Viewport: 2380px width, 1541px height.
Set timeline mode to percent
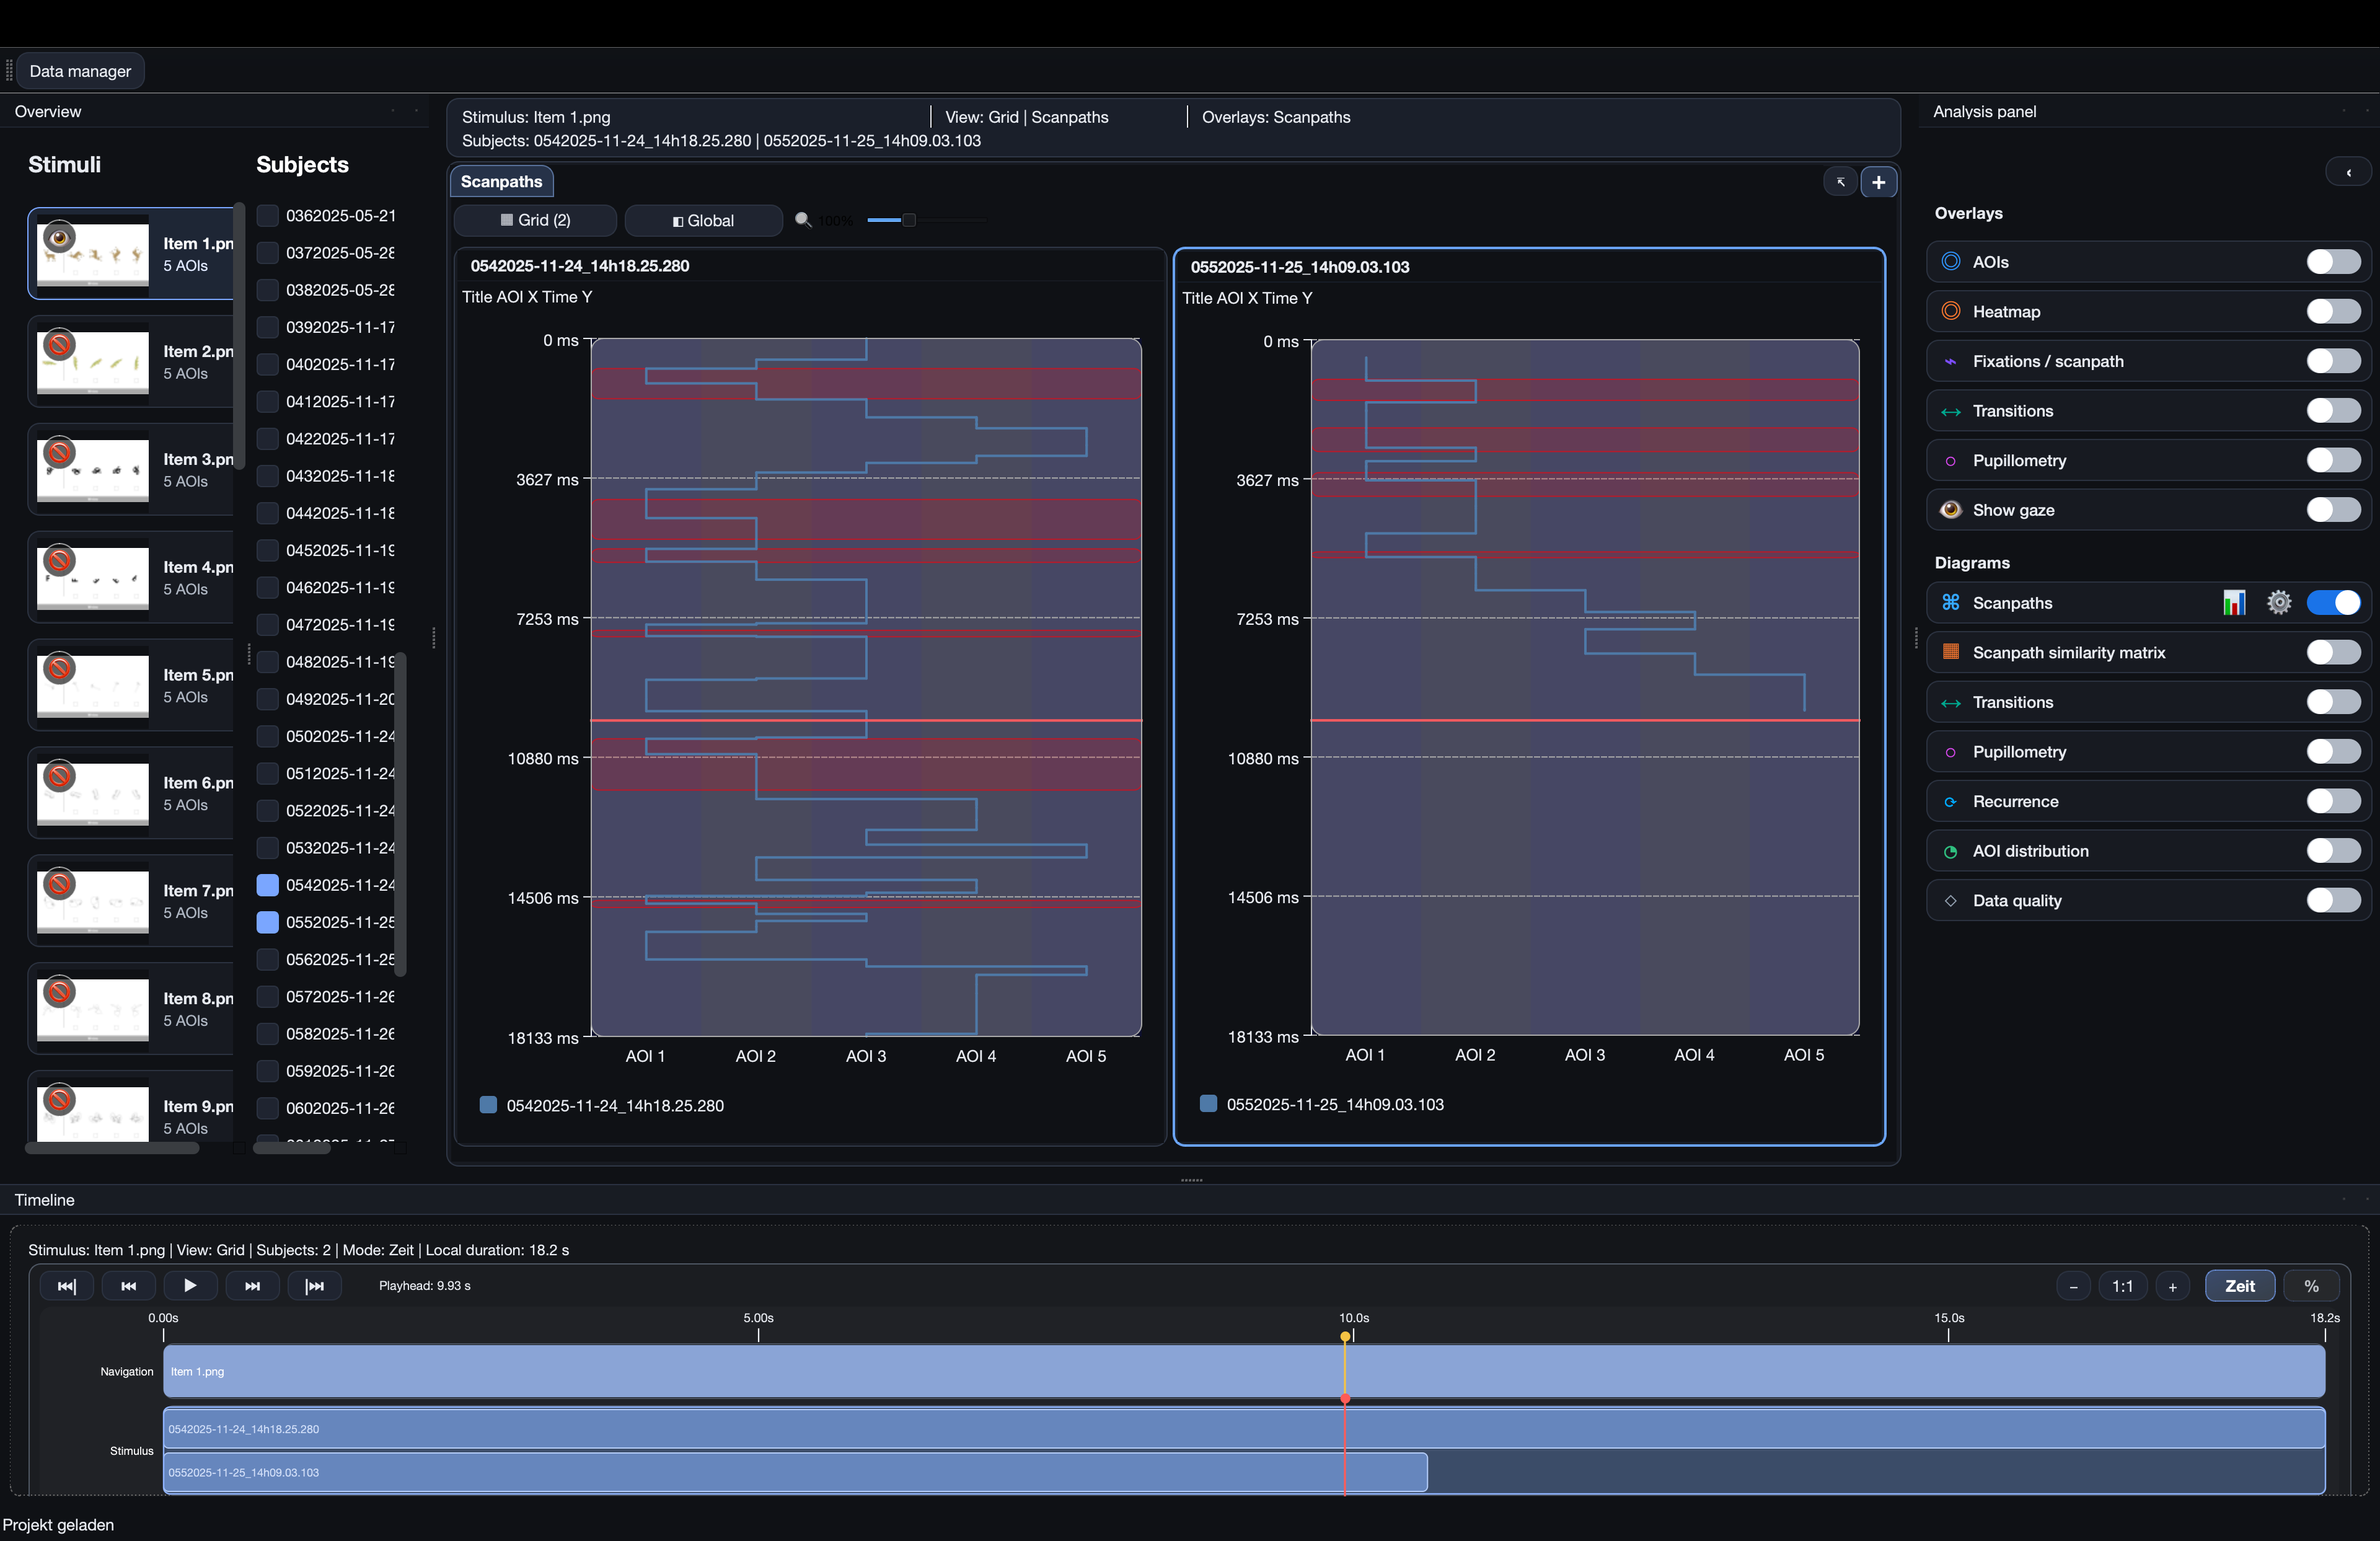[x=2311, y=1286]
